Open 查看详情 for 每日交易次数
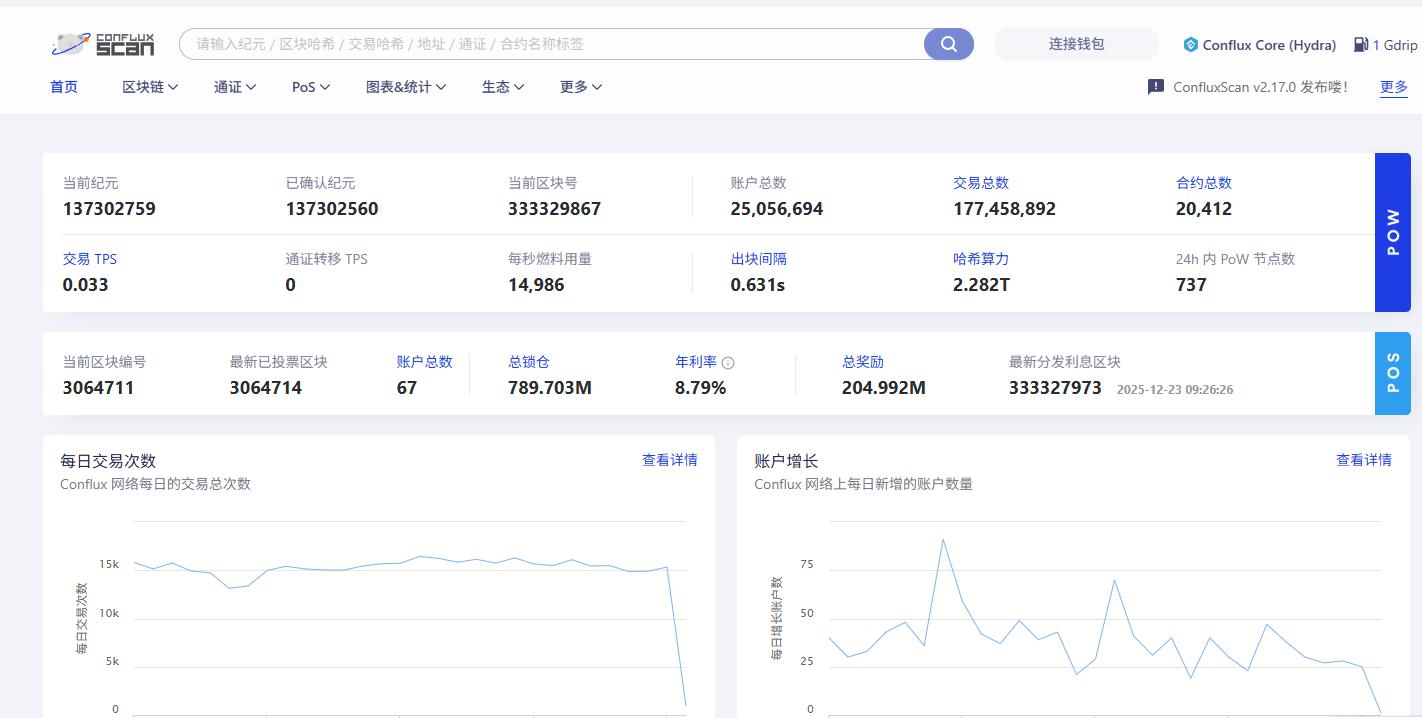 [669, 460]
